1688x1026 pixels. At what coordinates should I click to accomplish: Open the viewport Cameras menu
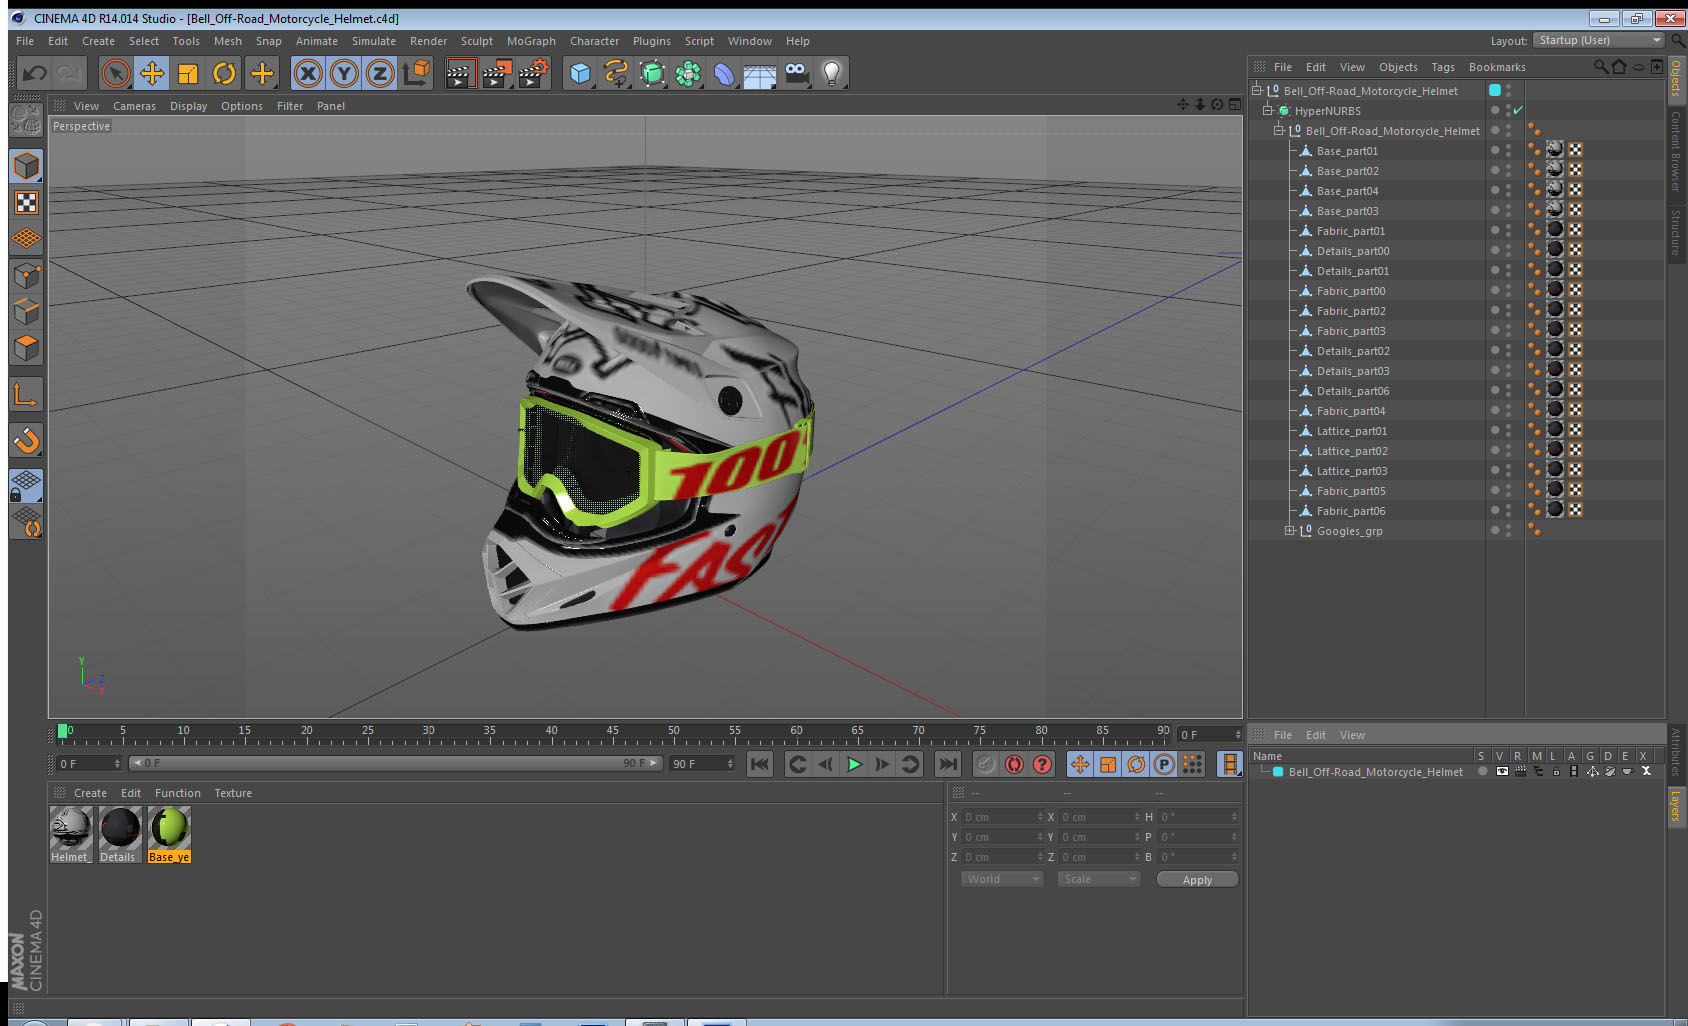point(134,106)
